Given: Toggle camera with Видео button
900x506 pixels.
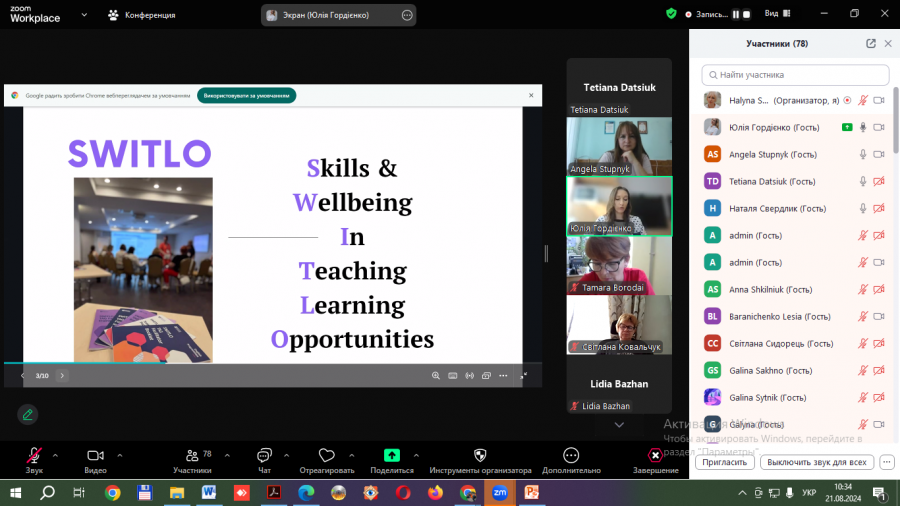Looking at the screenshot, I should tap(95, 461).
